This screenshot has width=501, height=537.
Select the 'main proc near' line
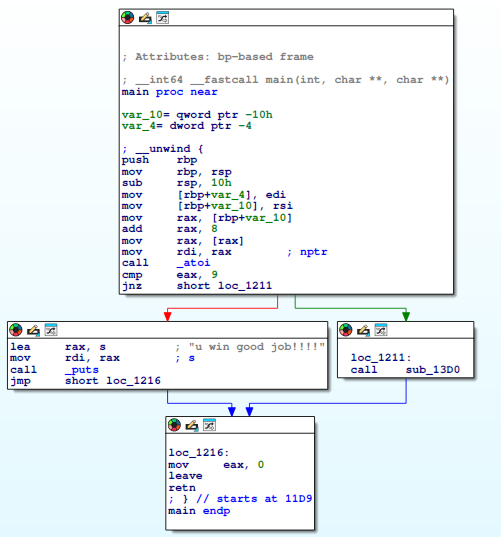[x=170, y=92]
